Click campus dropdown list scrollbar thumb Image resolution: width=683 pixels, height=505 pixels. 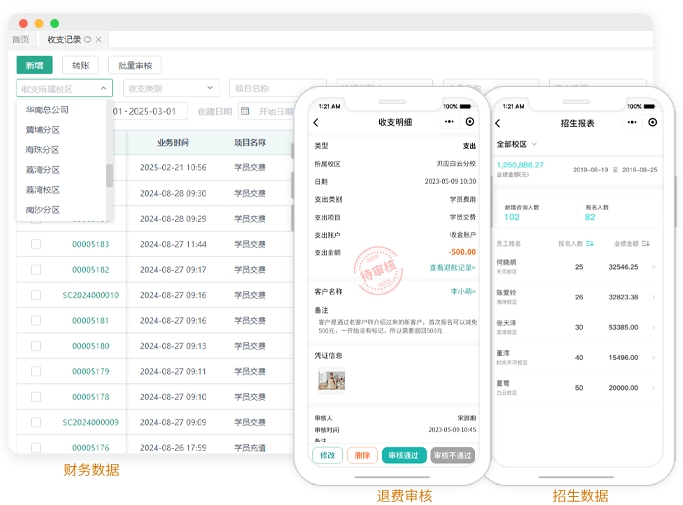click(x=109, y=176)
